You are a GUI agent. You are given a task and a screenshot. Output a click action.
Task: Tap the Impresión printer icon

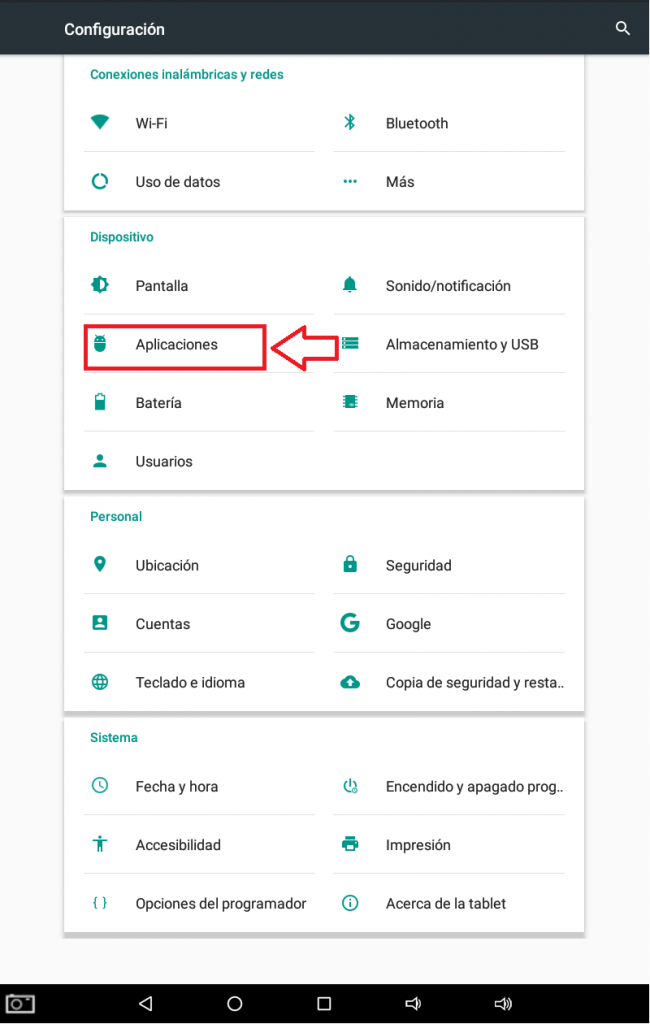350,845
